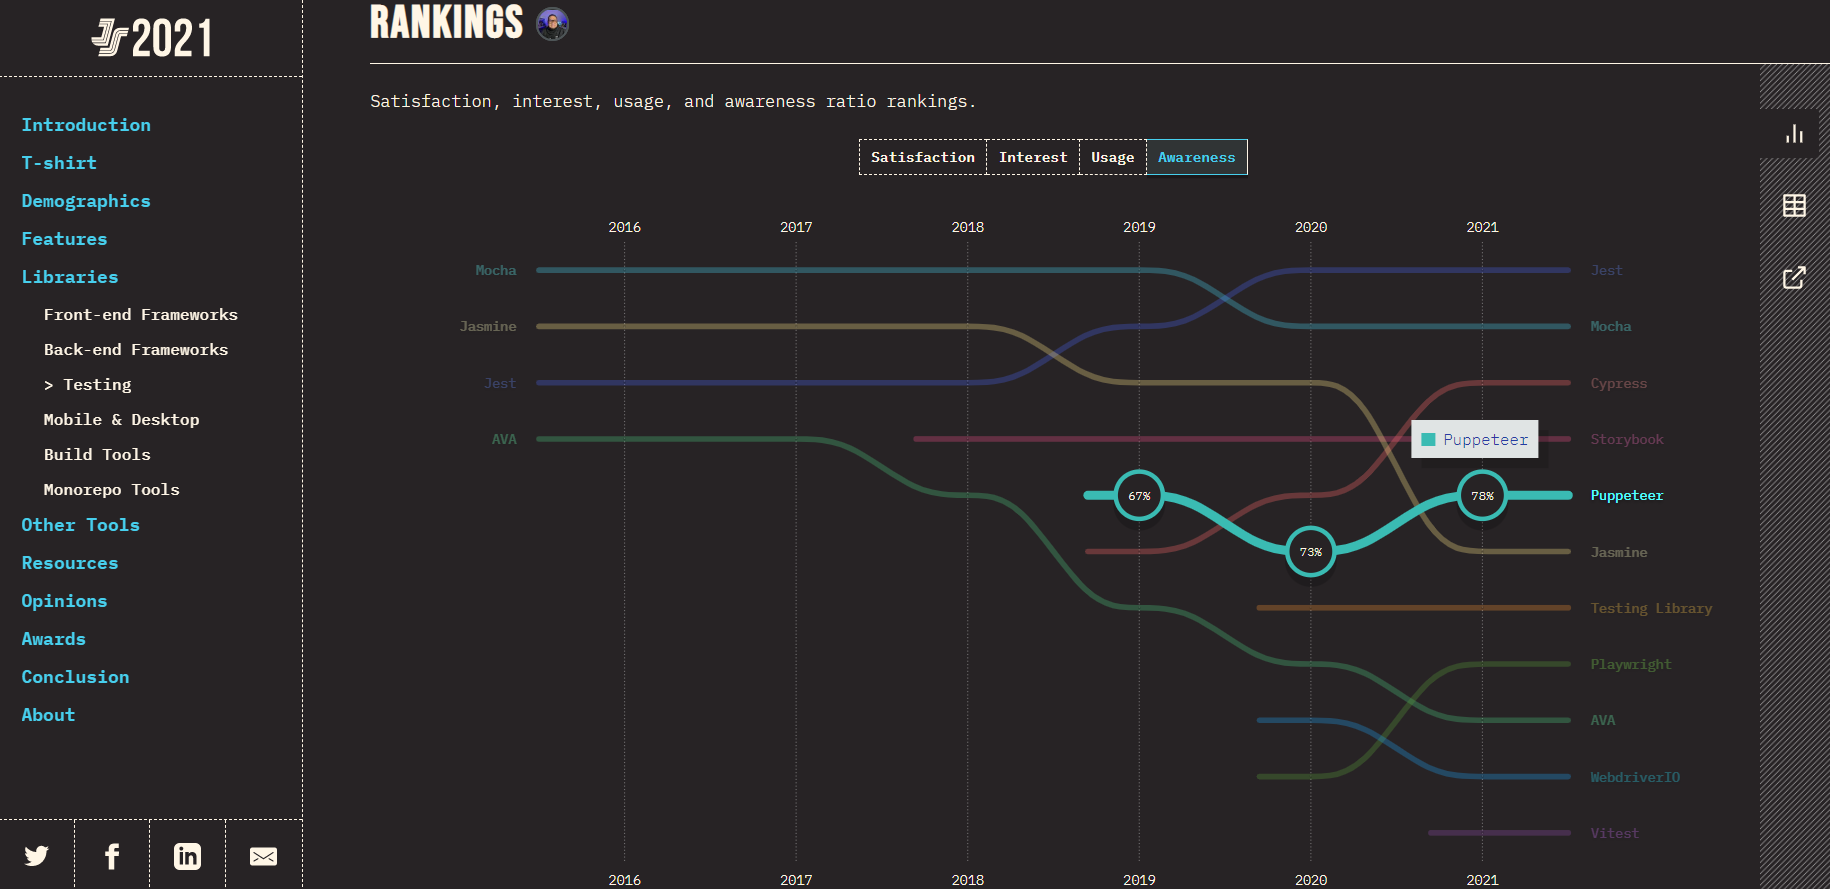Viewport: 1830px width, 889px height.
Task: Click the 2021 year label above chart
Action: point(1482,227)
